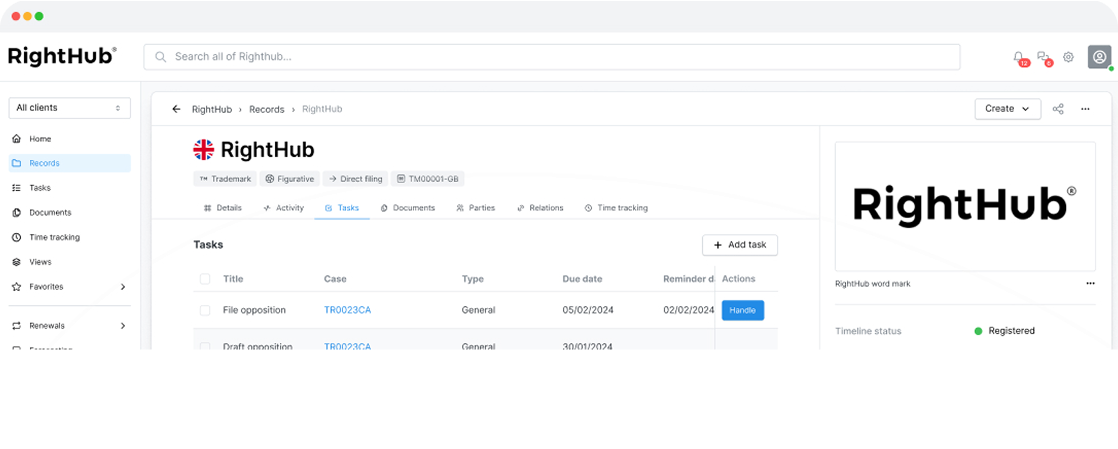
Task: Click the Favorites star icon in sidebar
Action: click(x=16, y=287)
